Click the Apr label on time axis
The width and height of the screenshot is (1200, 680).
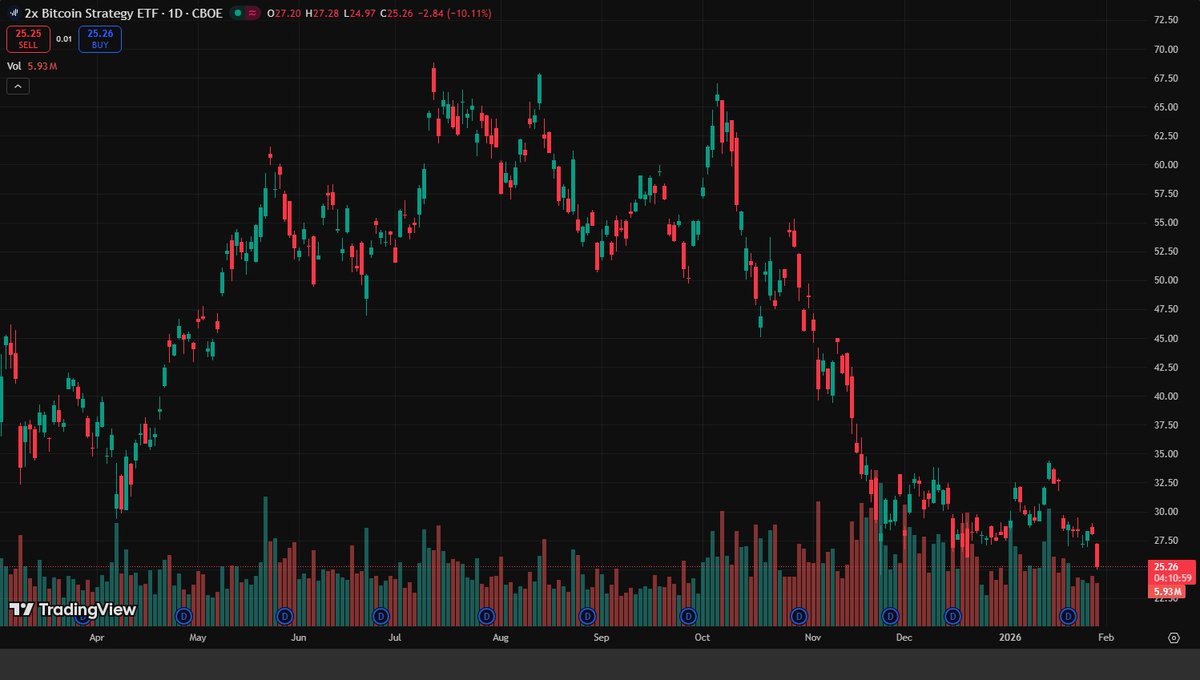coord(97,636)
